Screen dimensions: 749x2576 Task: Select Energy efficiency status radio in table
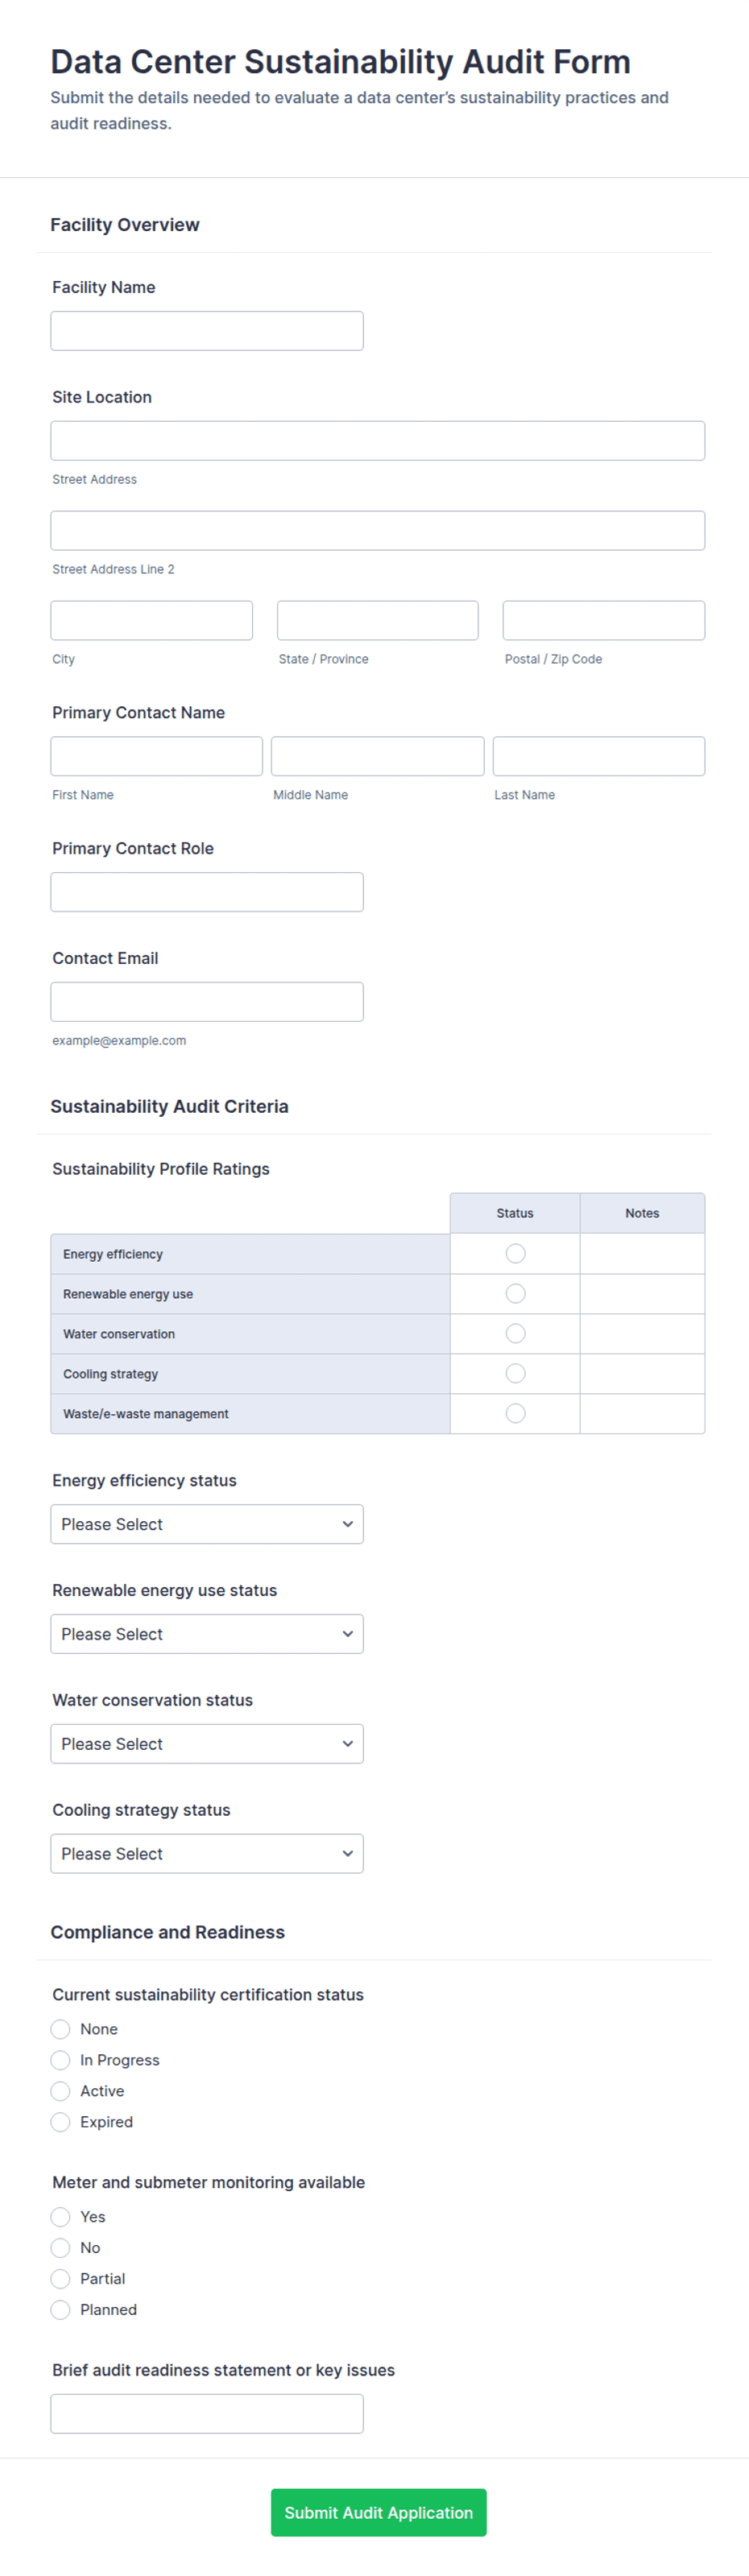point(515,1253)
